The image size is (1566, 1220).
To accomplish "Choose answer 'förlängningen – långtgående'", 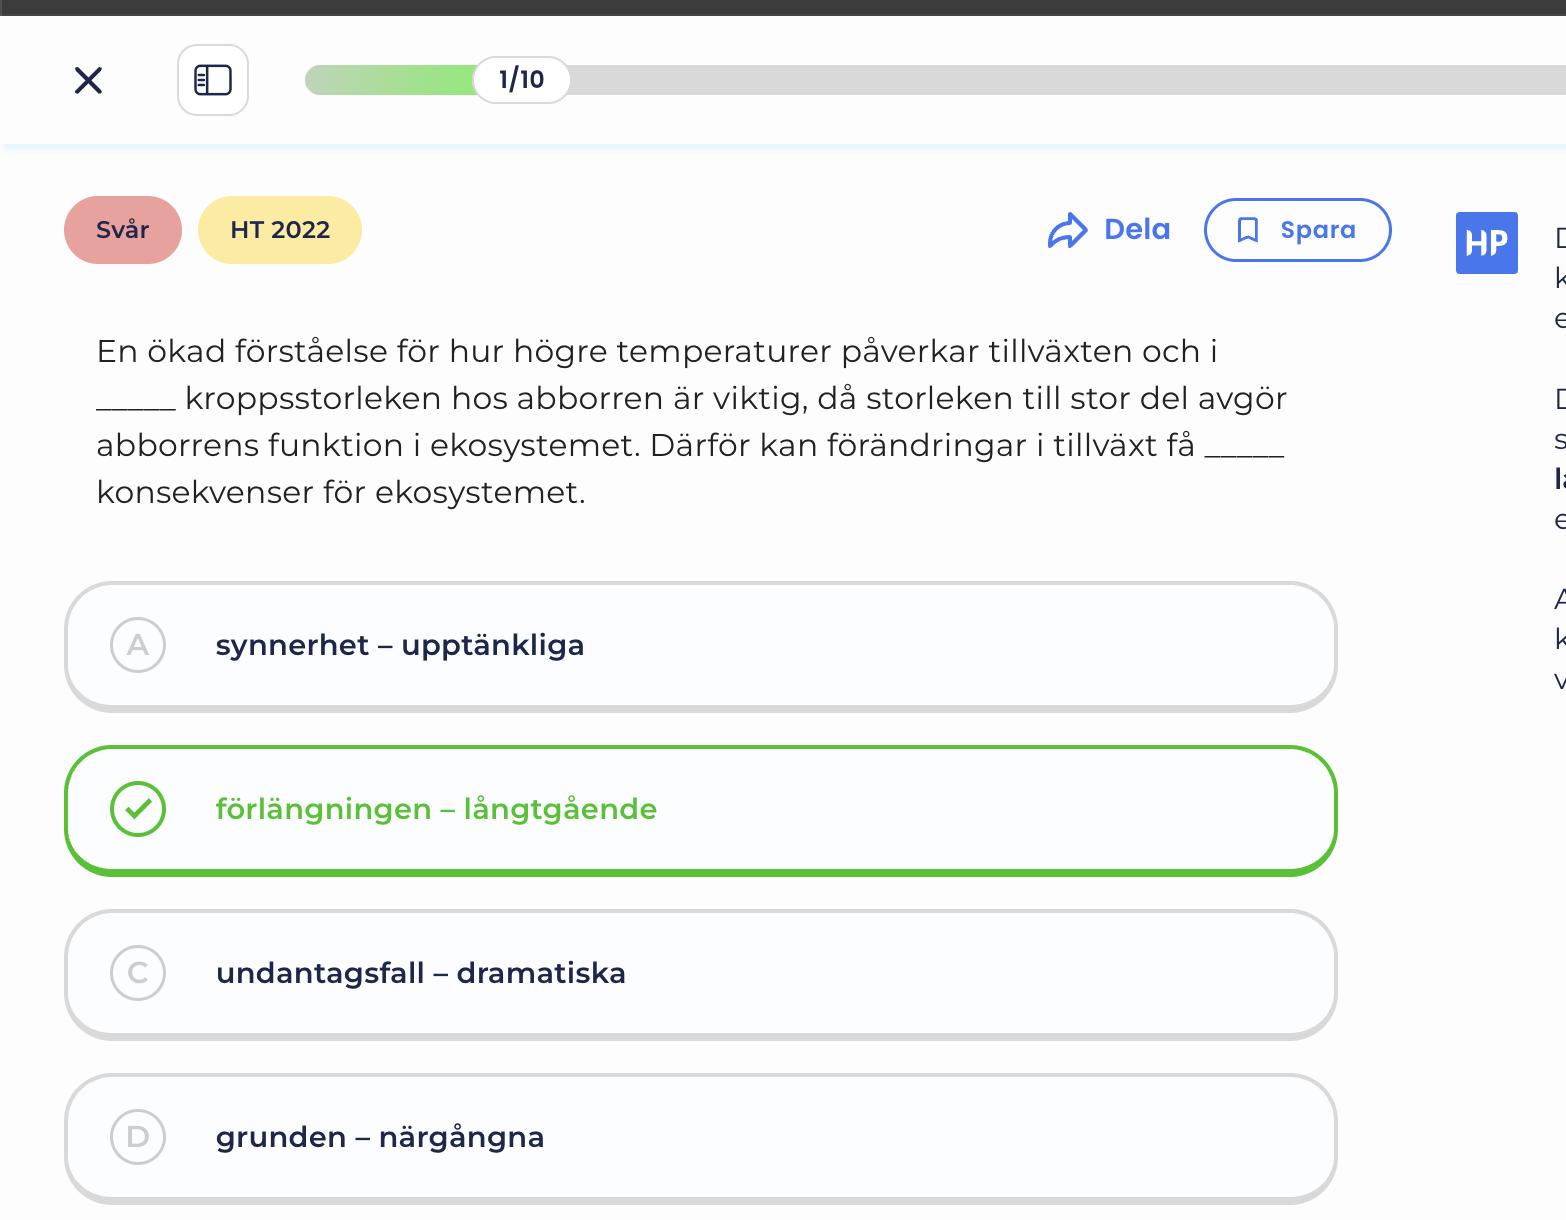I will (x=701, y=810).
